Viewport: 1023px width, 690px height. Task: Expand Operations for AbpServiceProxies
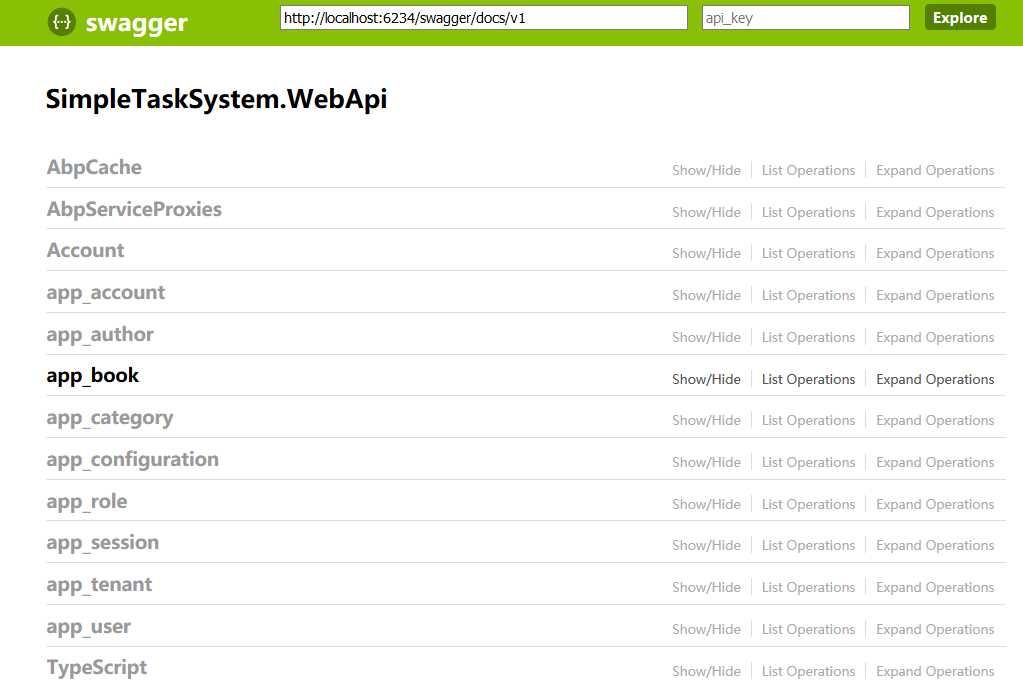[x=935, y=212]
